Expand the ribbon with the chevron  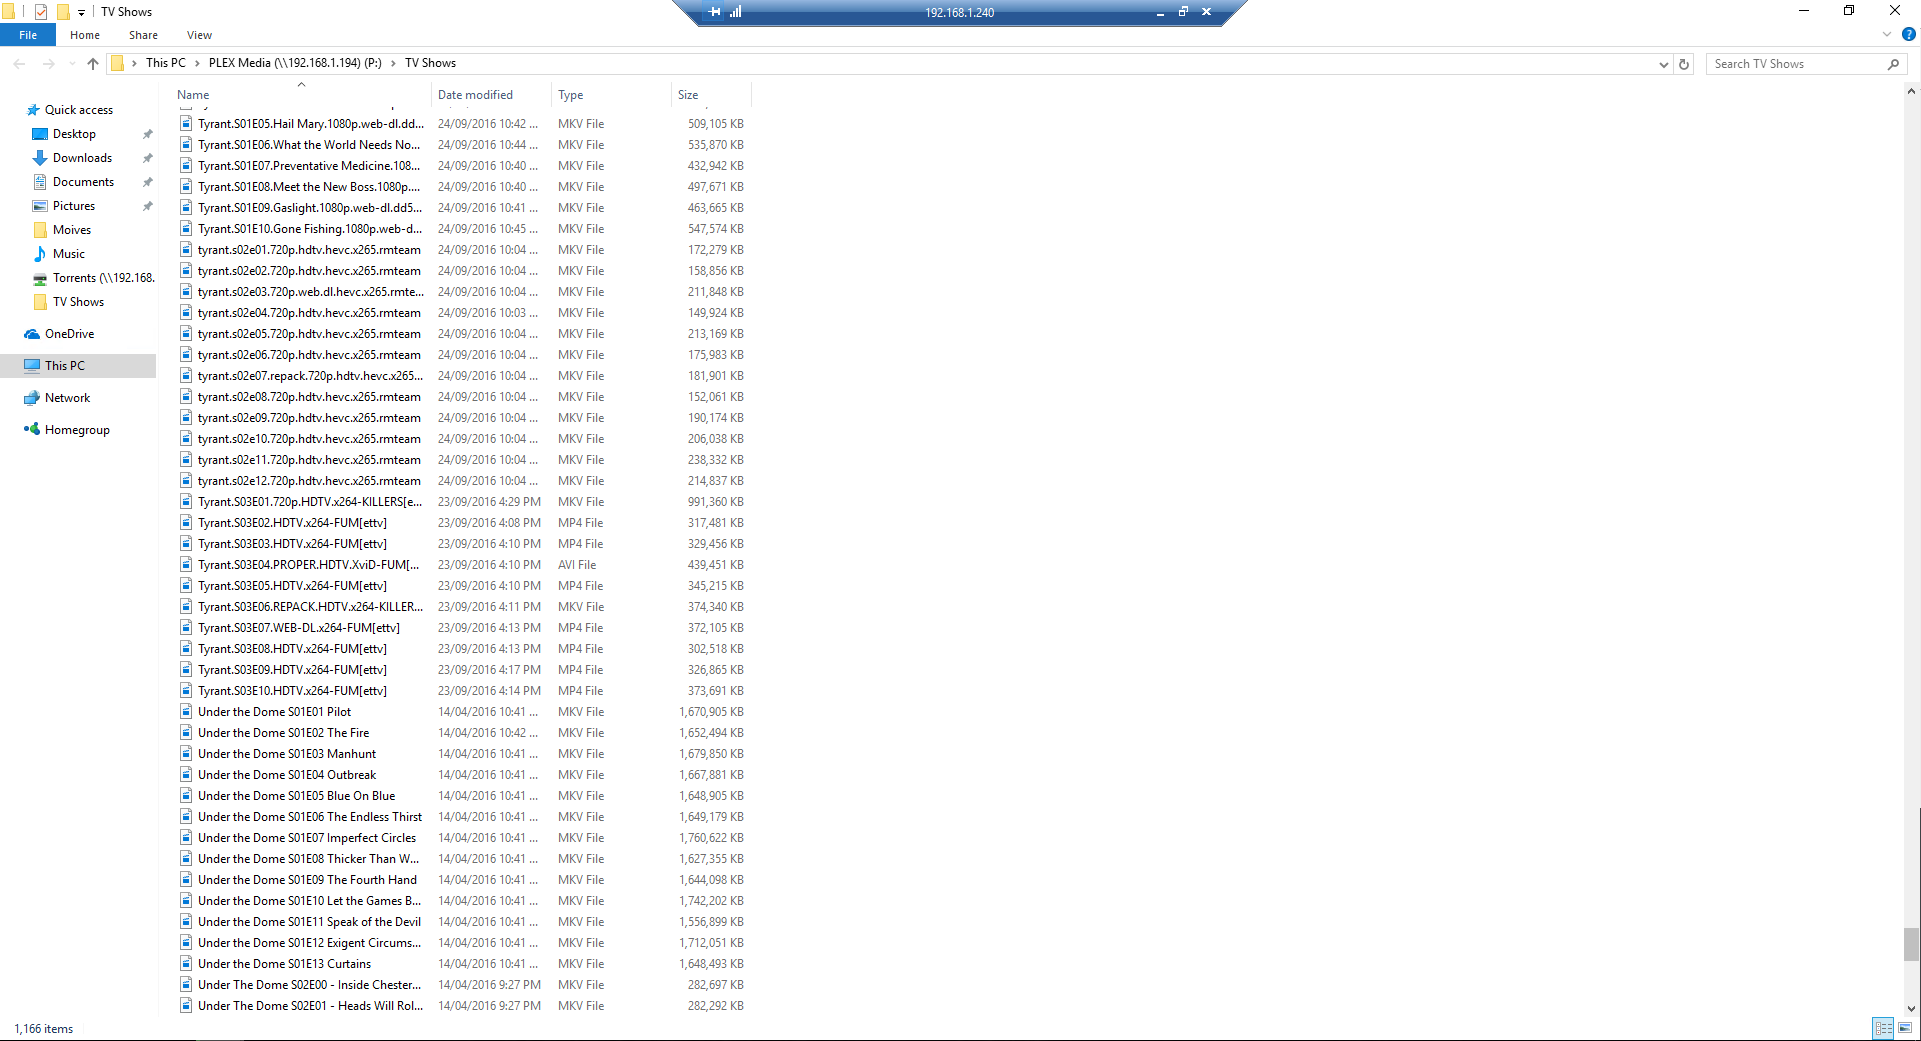[x=1887, y=34]
